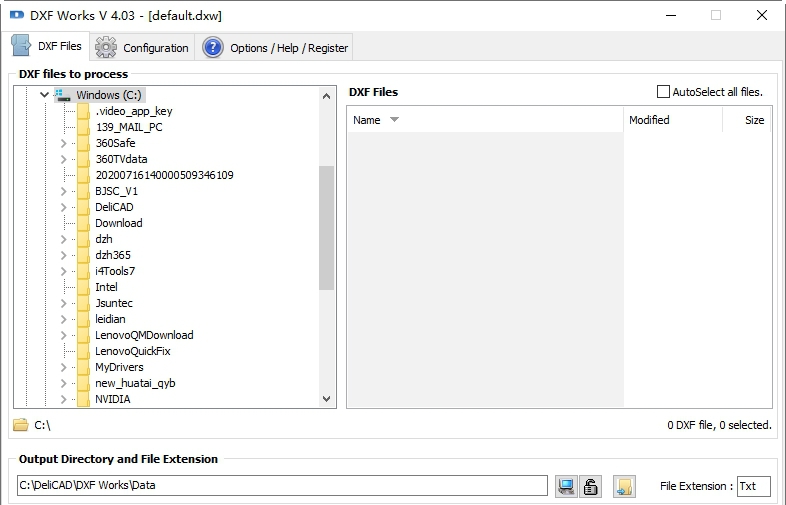
Task: Click the folder icon for MyDrivers
Action: tap(84, 367)
